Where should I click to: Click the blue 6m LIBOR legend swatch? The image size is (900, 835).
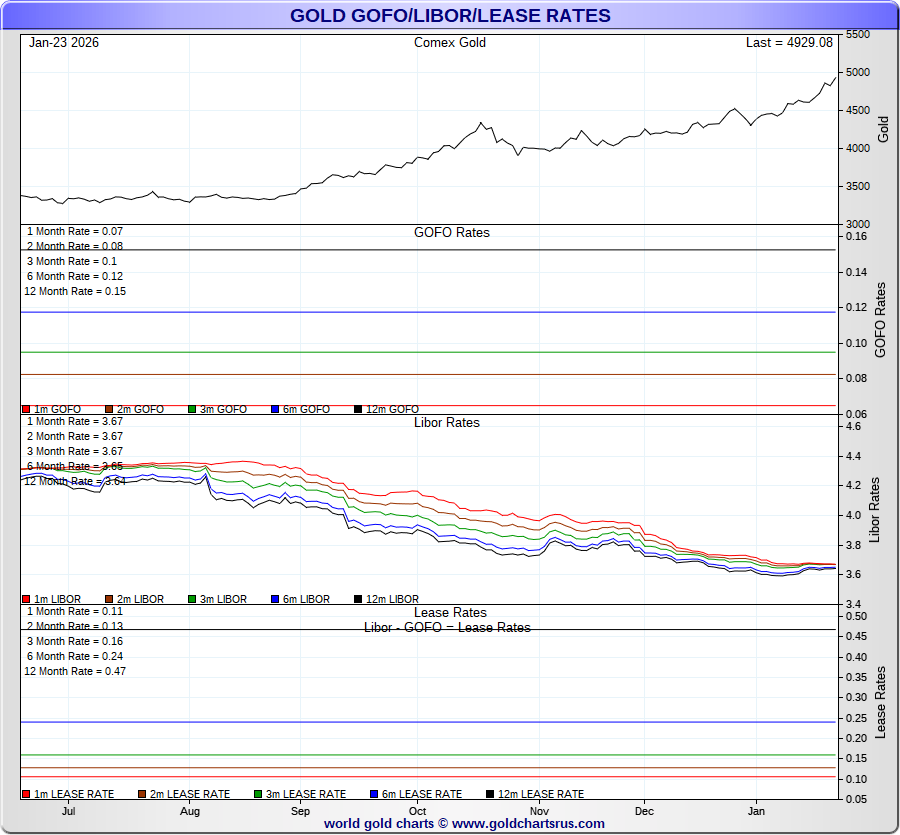(x=275, y=599)
